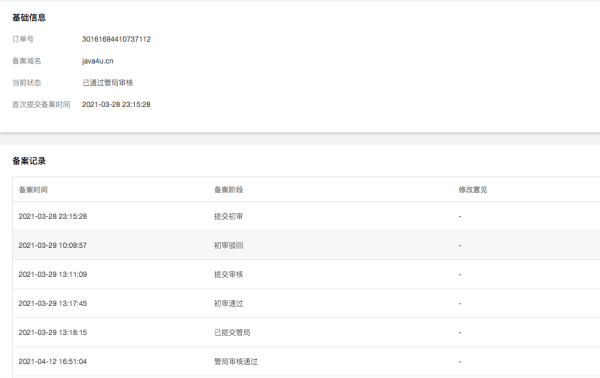This screenshot has width=600, height=378.
Task: Click the timestamp 2021-04-12 16:51:04
Action: [53, 362]
